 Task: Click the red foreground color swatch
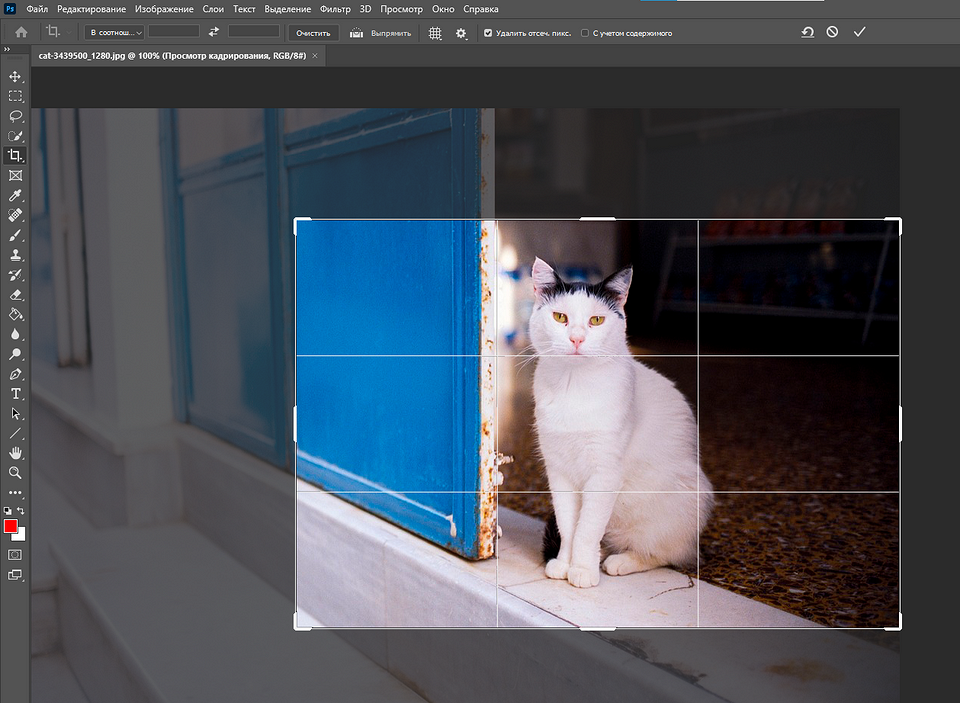tap(11, 526)
